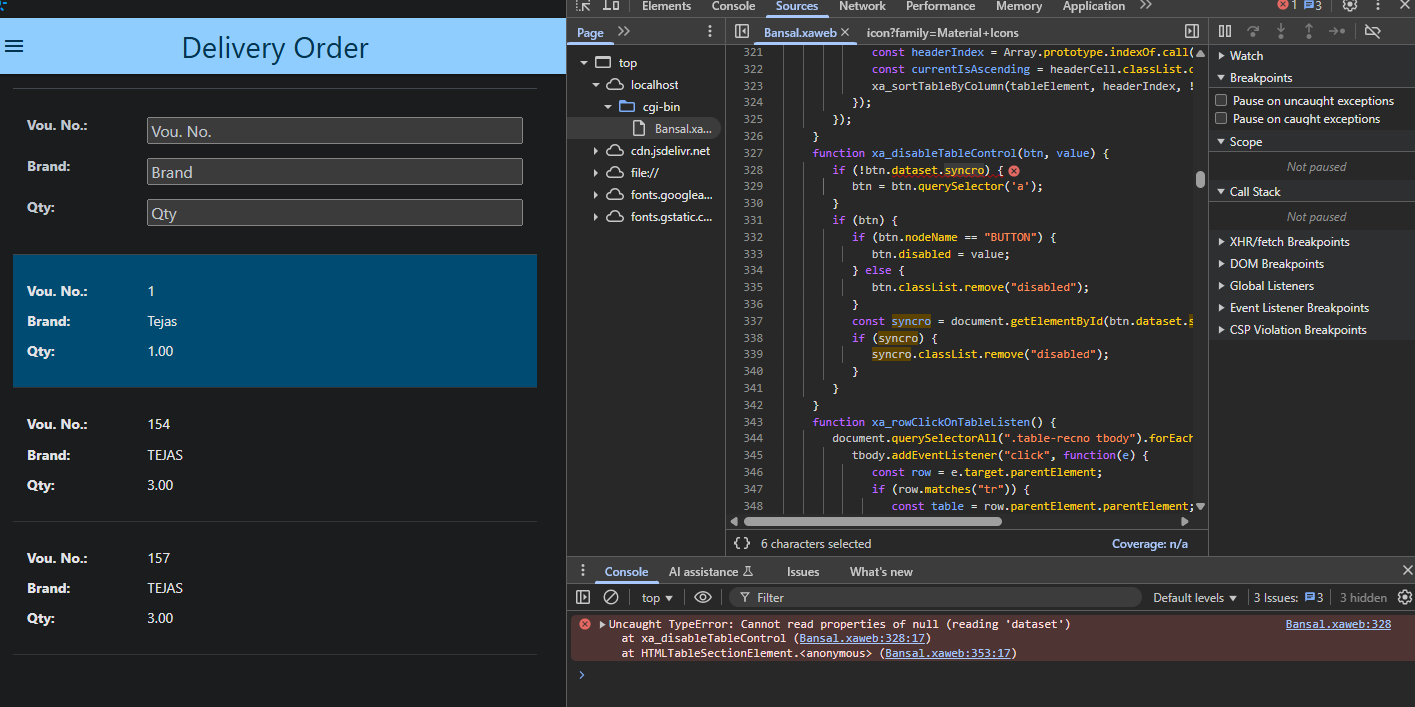
Task: Click Step out of current function icon
Action: point(1308,32)
